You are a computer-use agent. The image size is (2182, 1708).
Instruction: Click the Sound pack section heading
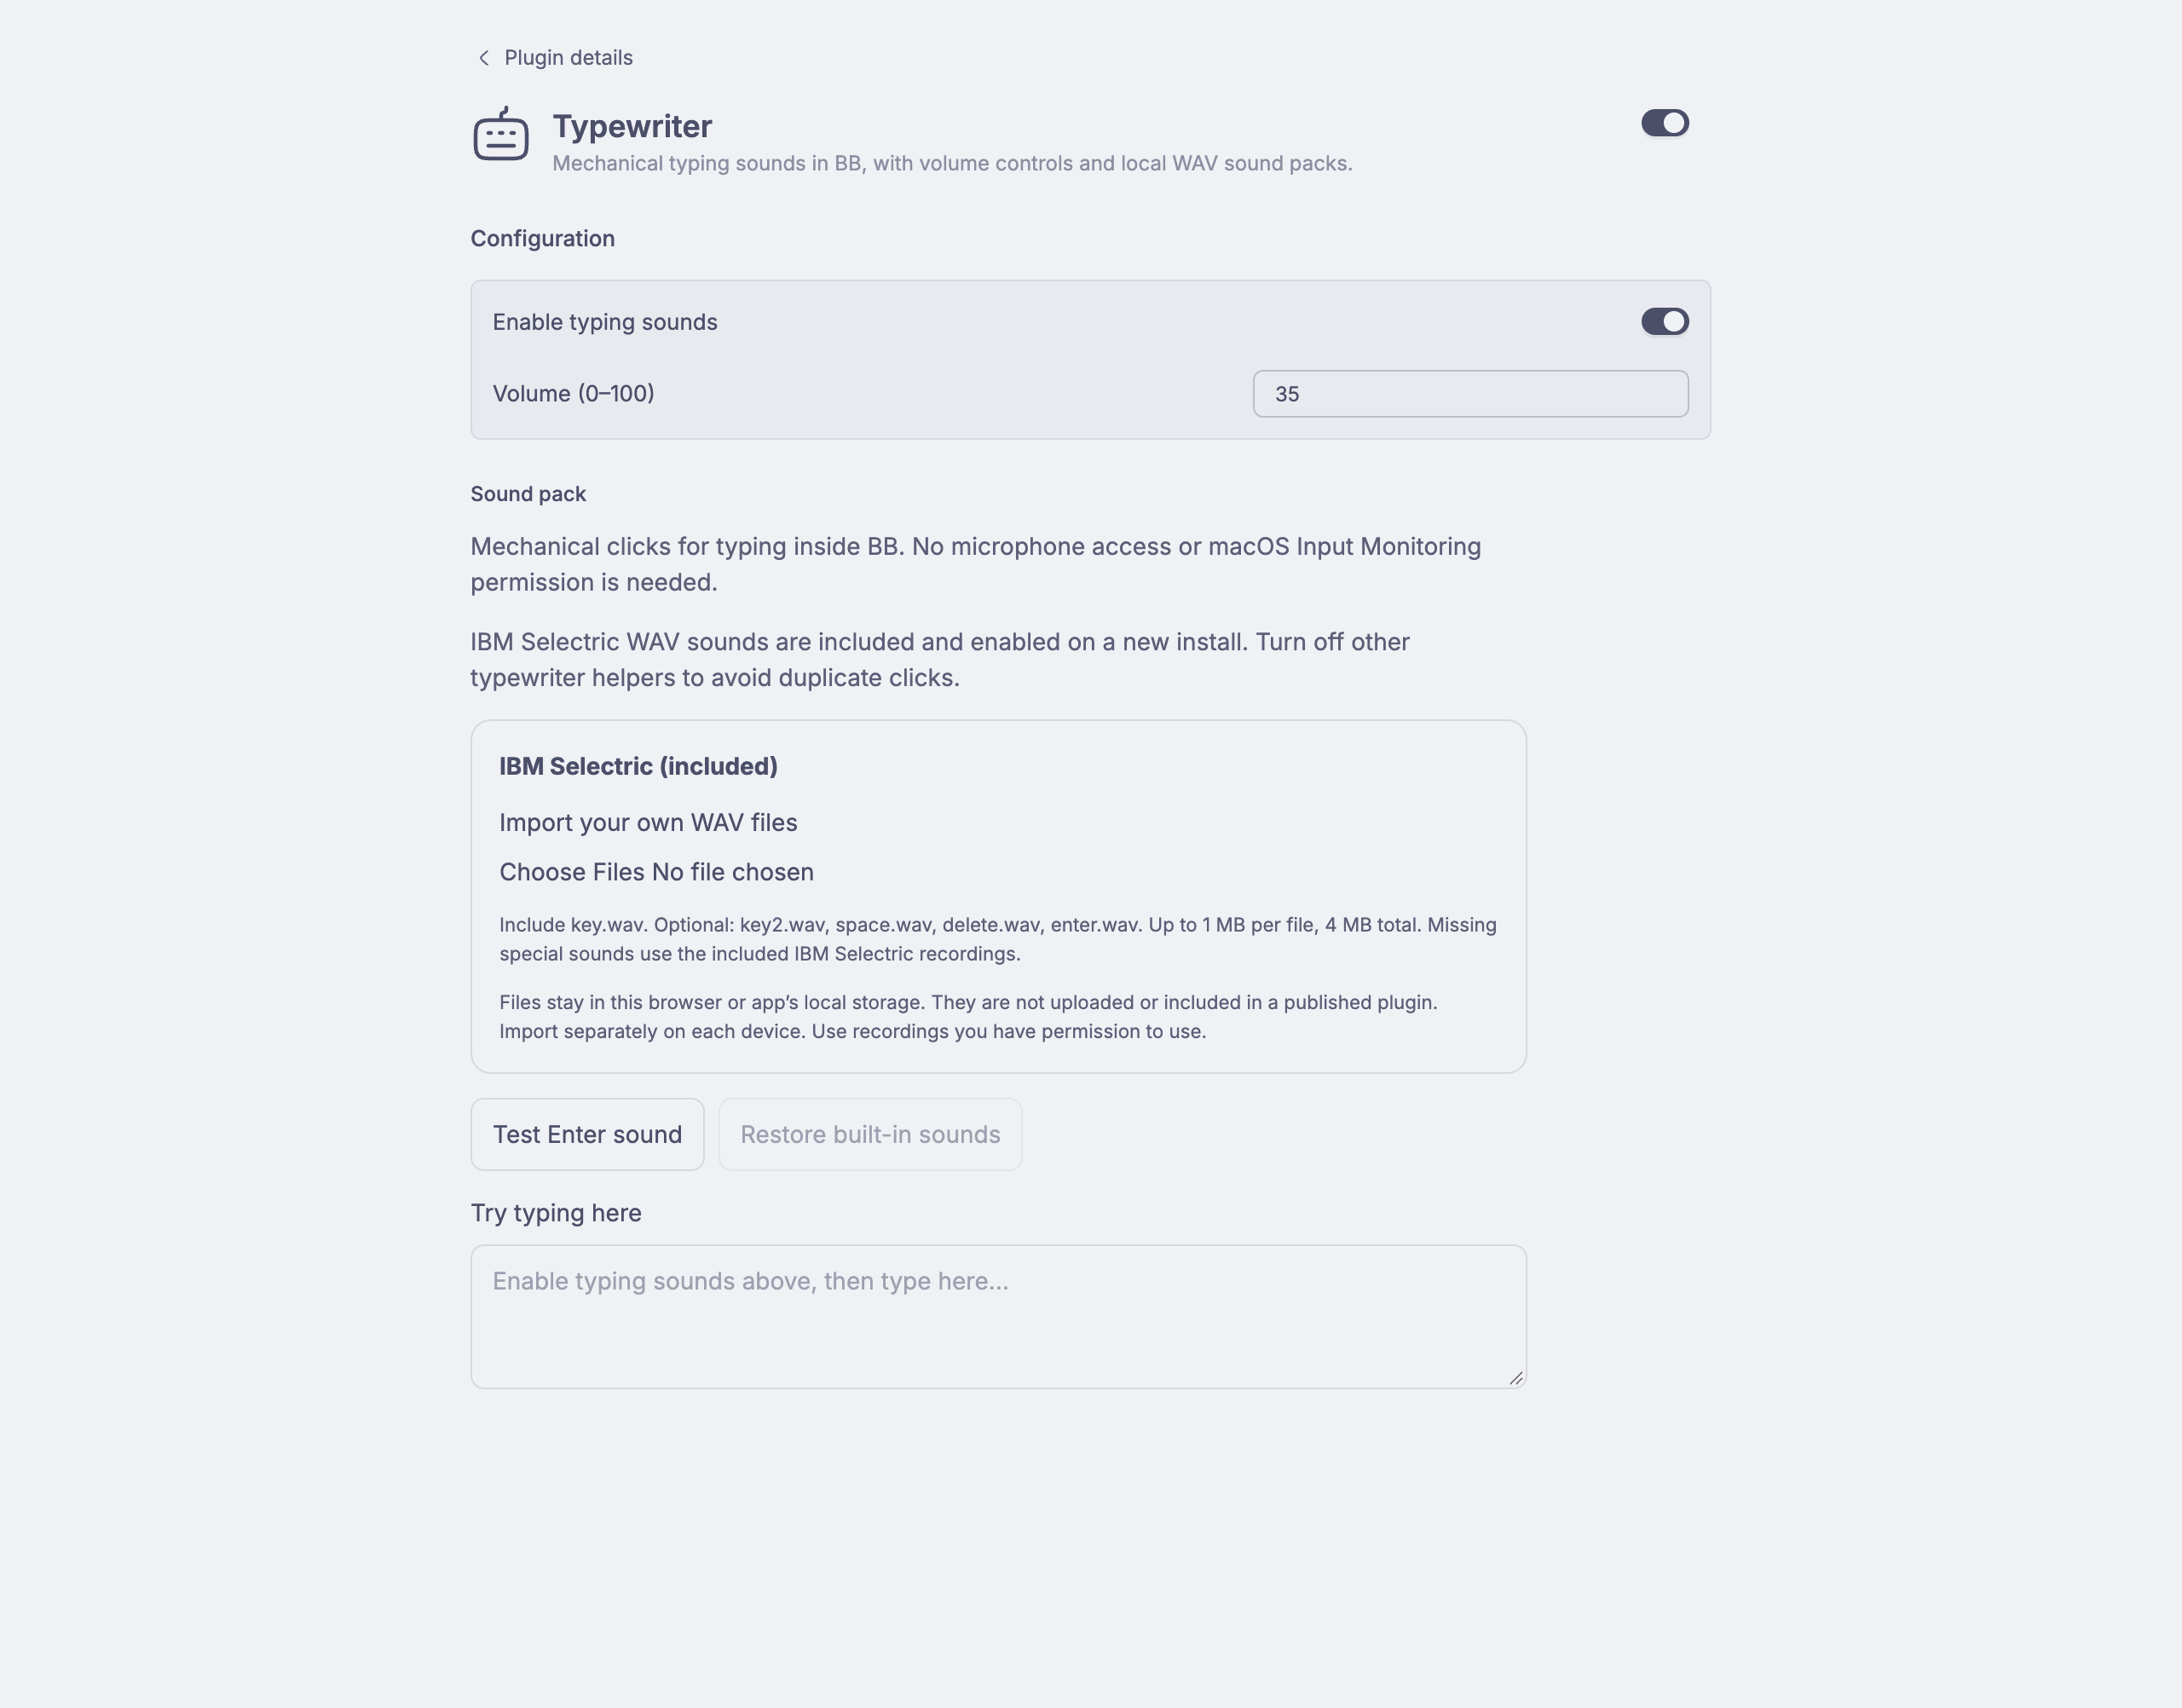pos(528,494)
